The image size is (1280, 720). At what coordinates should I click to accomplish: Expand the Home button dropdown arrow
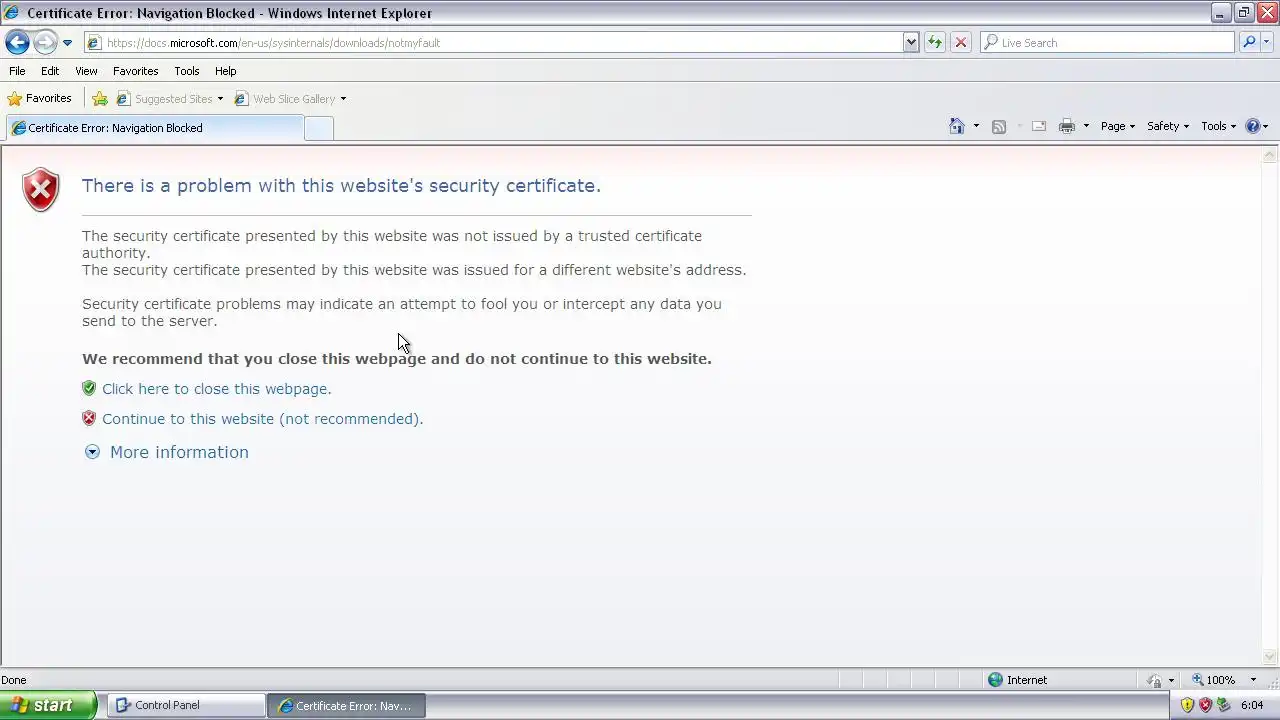point(976,126)
